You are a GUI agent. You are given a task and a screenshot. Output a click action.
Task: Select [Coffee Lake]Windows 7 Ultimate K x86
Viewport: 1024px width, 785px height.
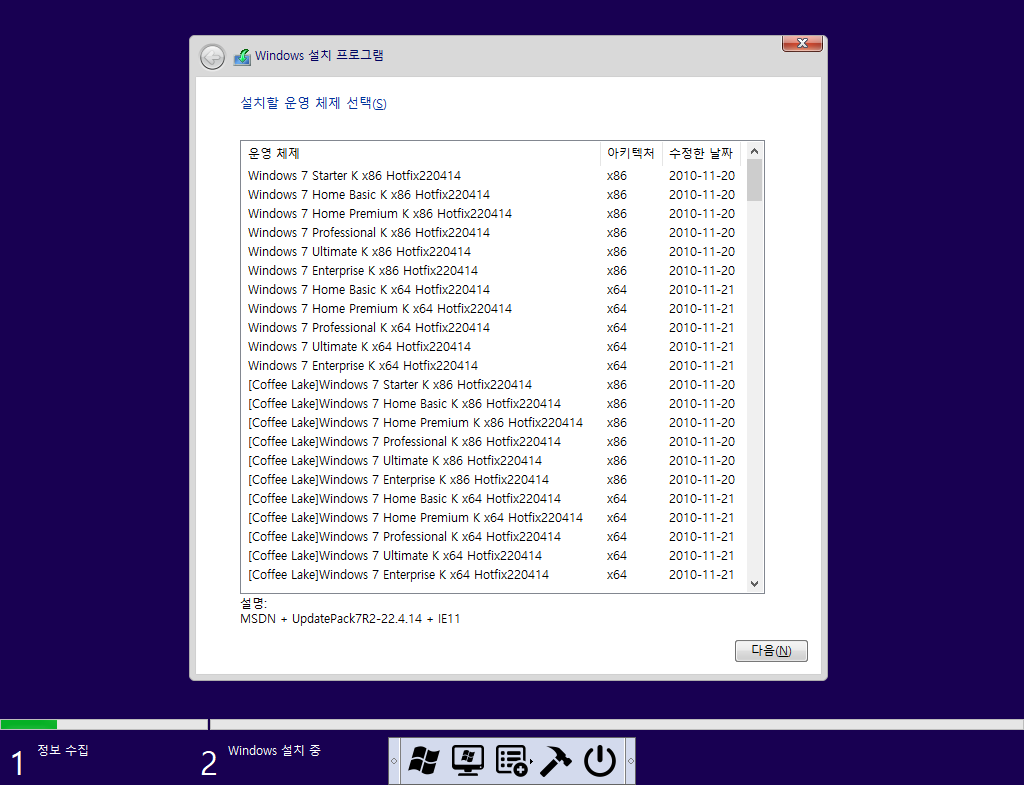point(492,460)
